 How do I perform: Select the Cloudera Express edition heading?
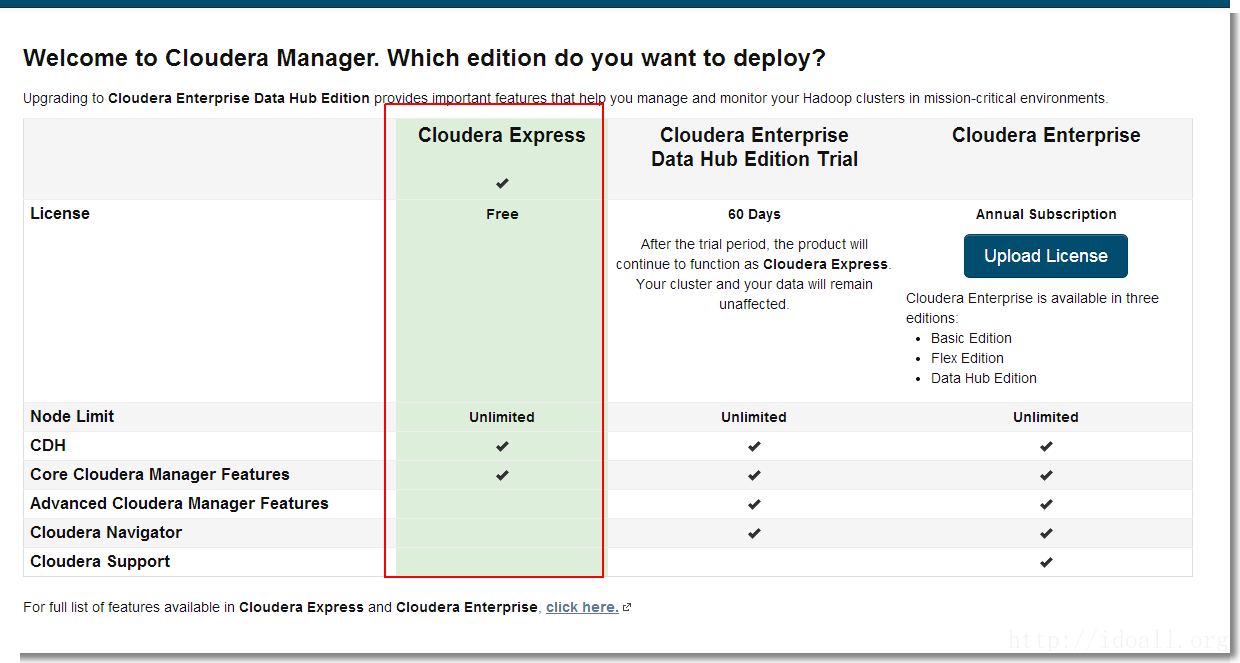click(x=502, y=136)
